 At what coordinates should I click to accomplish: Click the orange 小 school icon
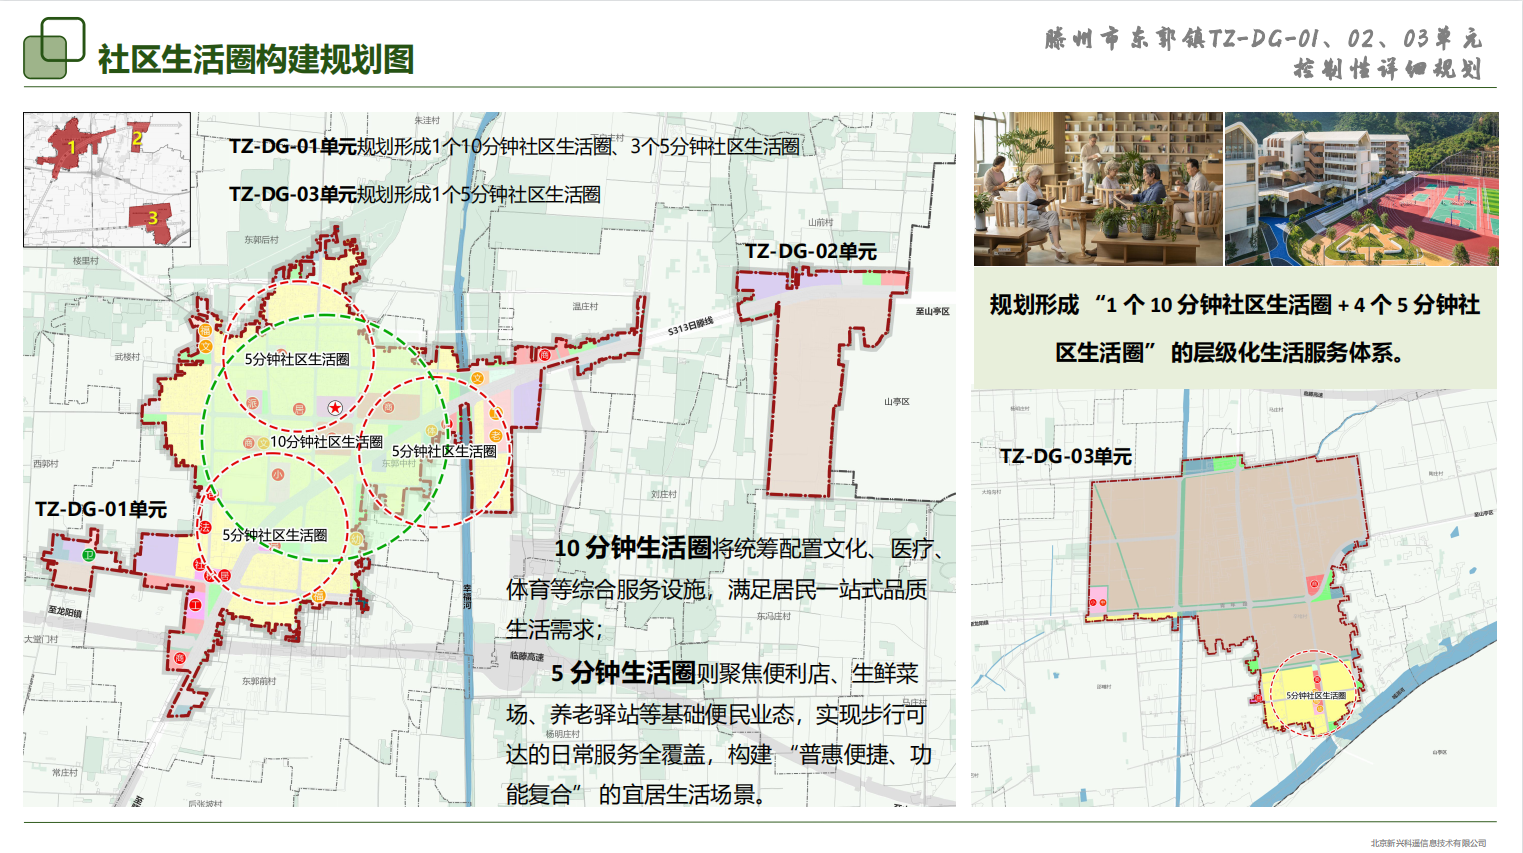pos(277,475)
